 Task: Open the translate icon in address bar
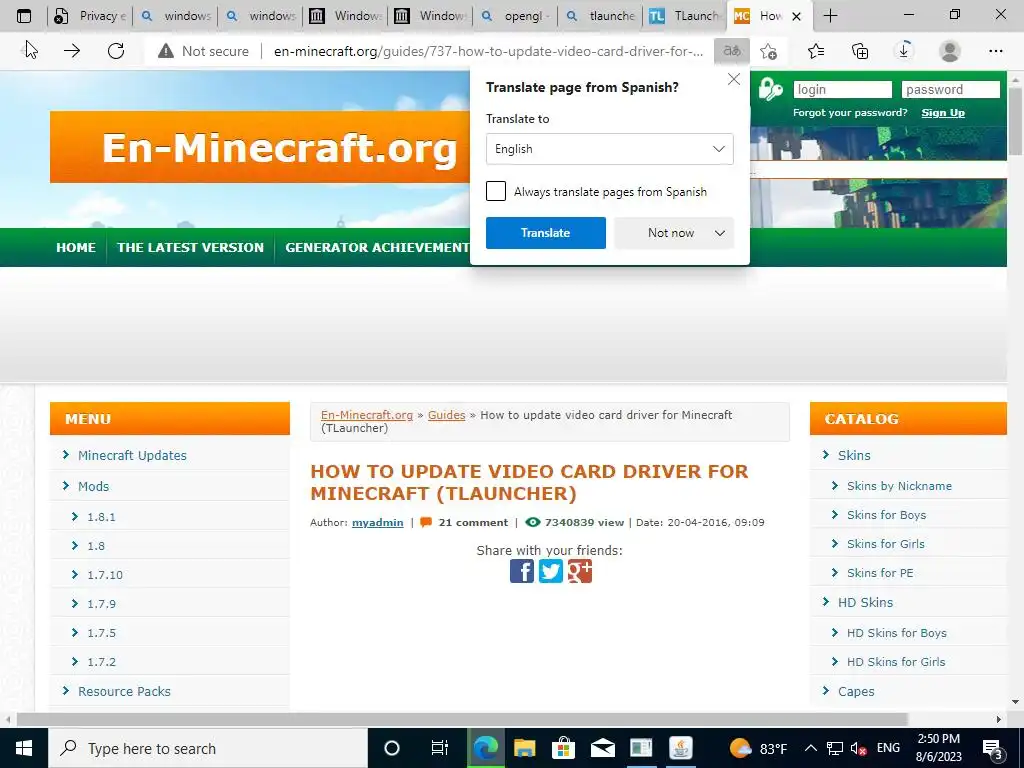(732, 51)
